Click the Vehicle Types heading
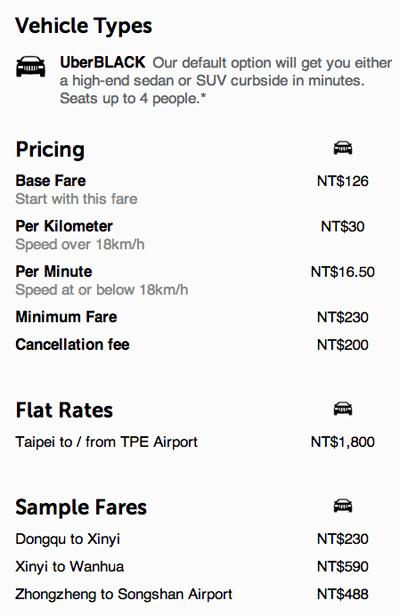Screen dimensions: 400x616 tap(84, 26)
